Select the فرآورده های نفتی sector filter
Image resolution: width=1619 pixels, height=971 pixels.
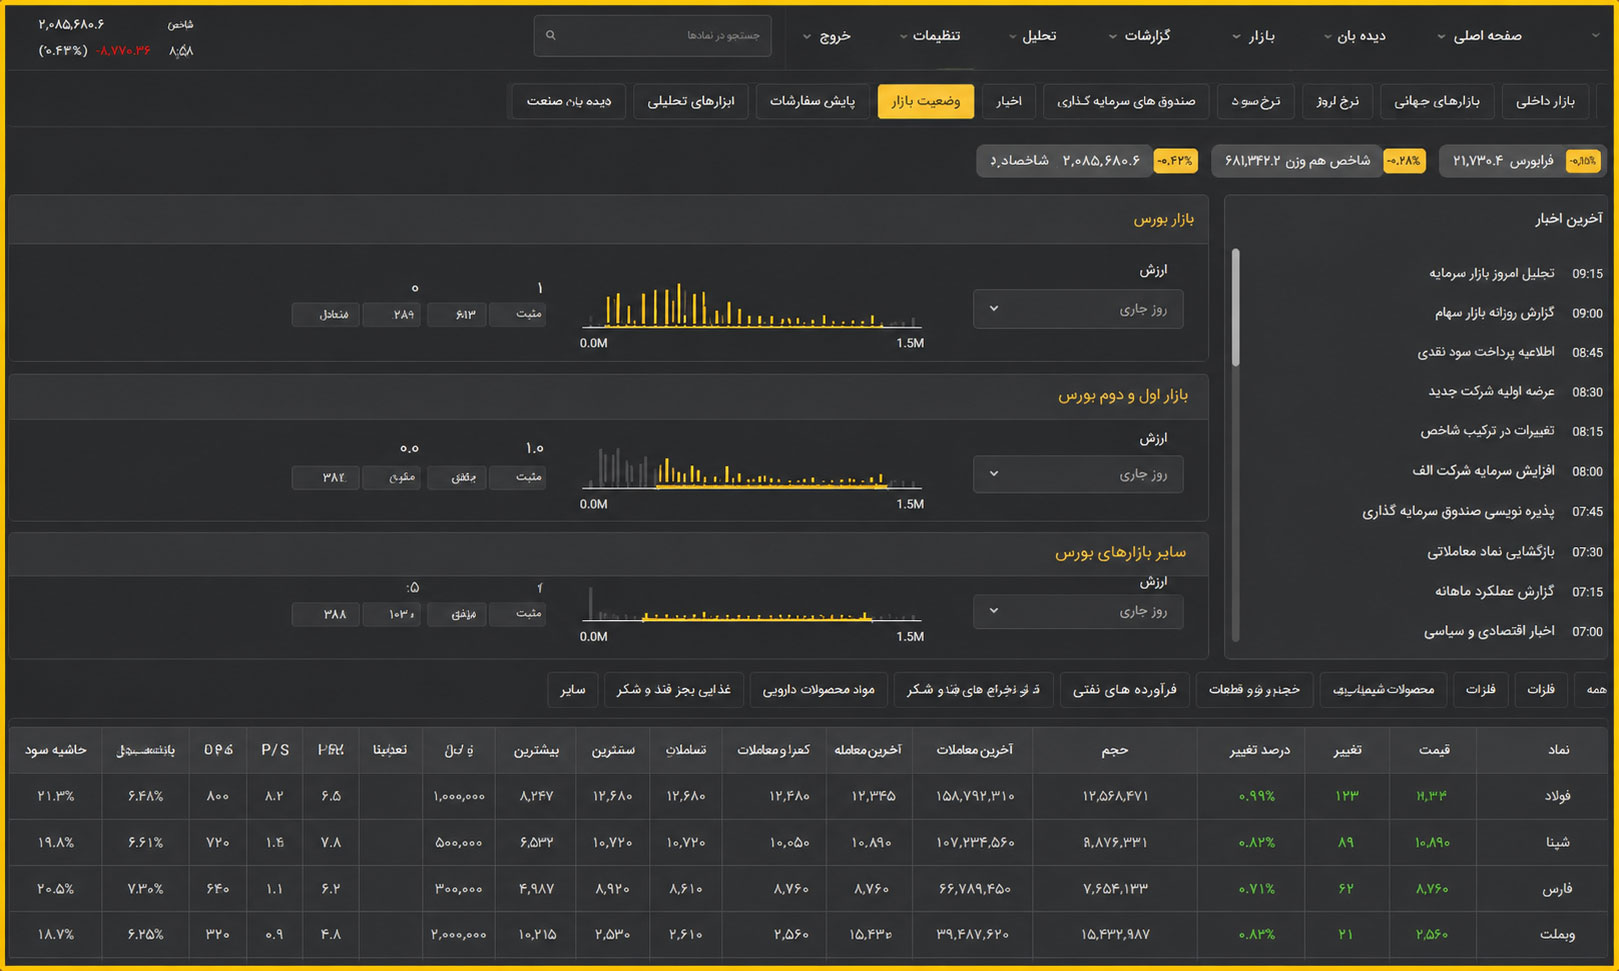(x=1124, y=689)
